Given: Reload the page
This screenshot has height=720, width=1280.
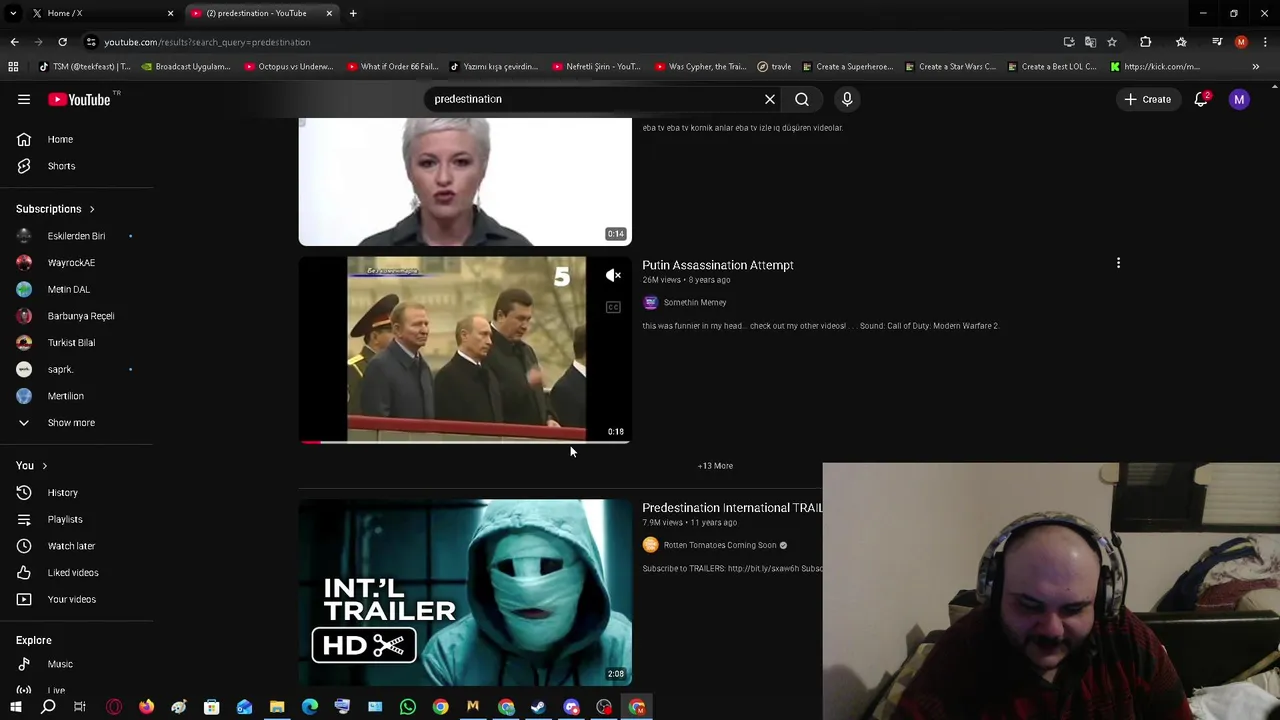Looking at the screenshot, I should click(x=62, y=42).
